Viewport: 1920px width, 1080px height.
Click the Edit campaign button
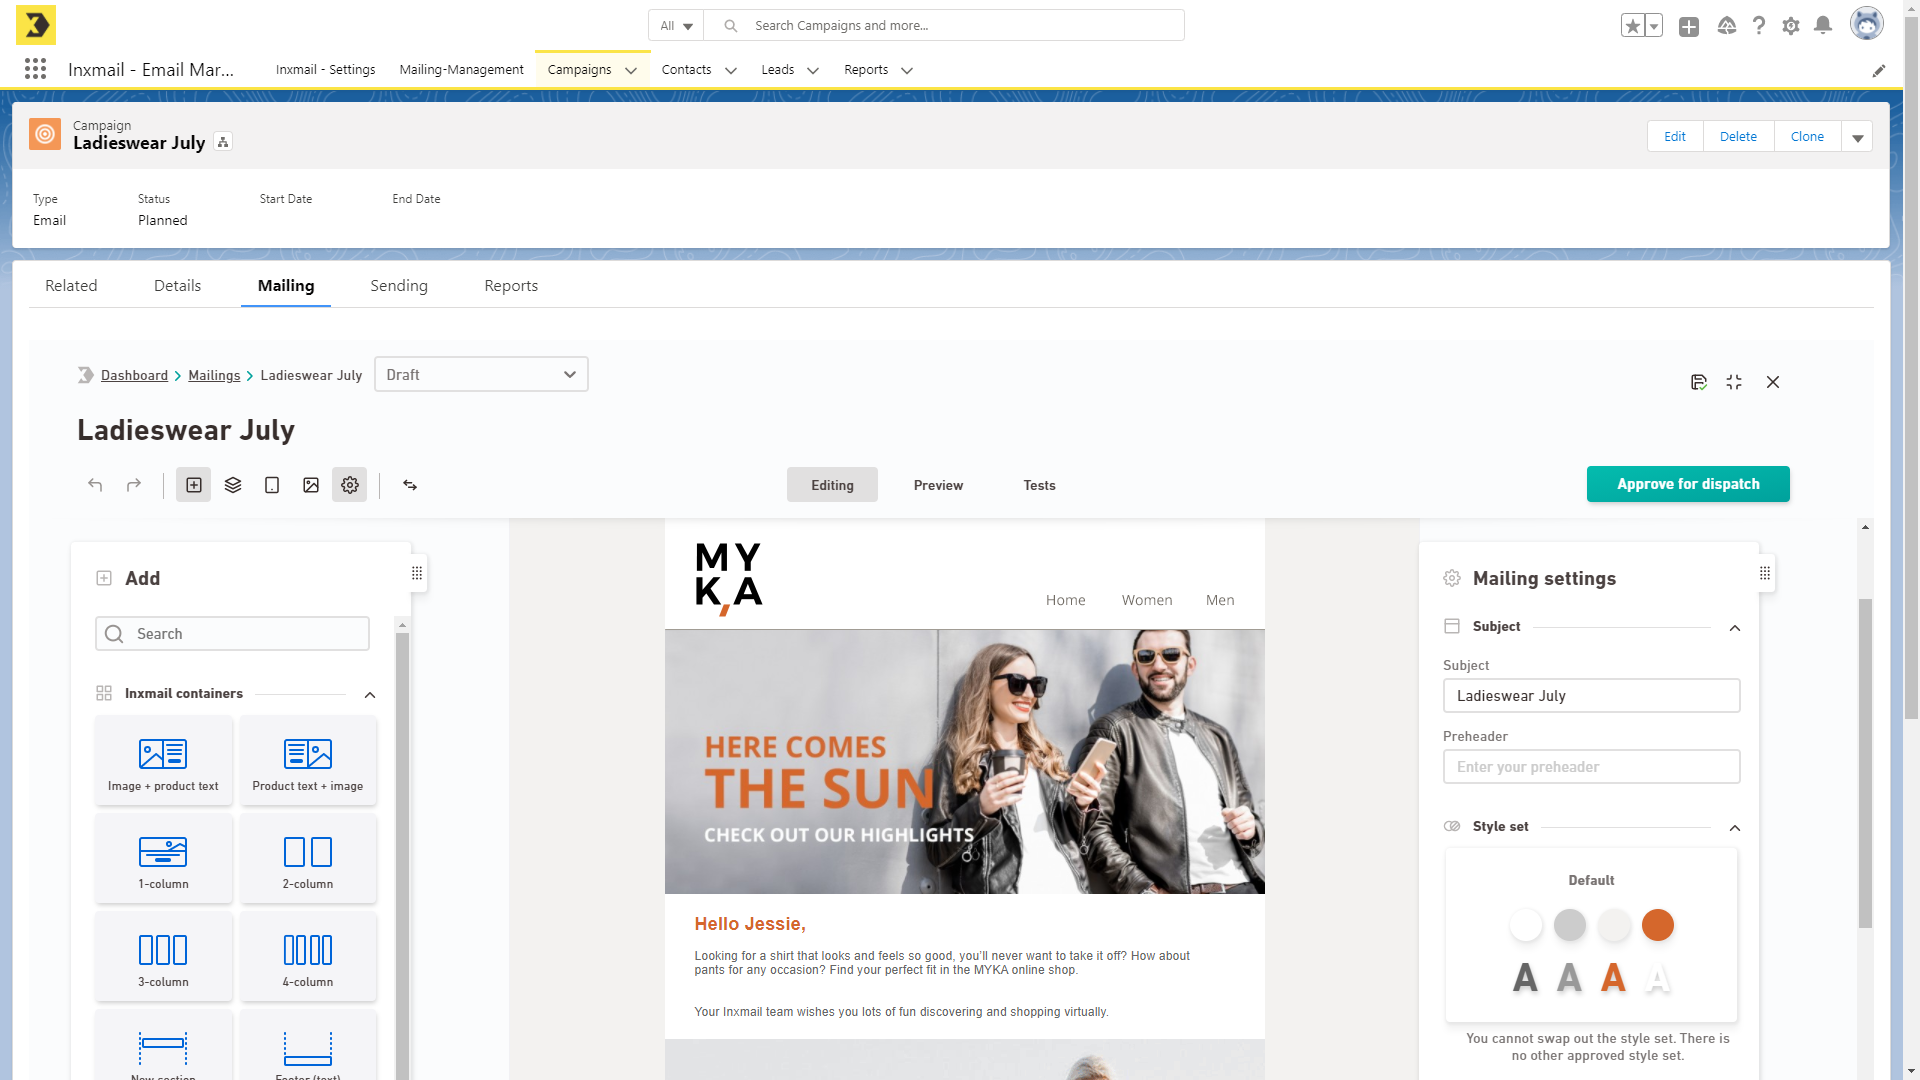[x=1675, y=137]
